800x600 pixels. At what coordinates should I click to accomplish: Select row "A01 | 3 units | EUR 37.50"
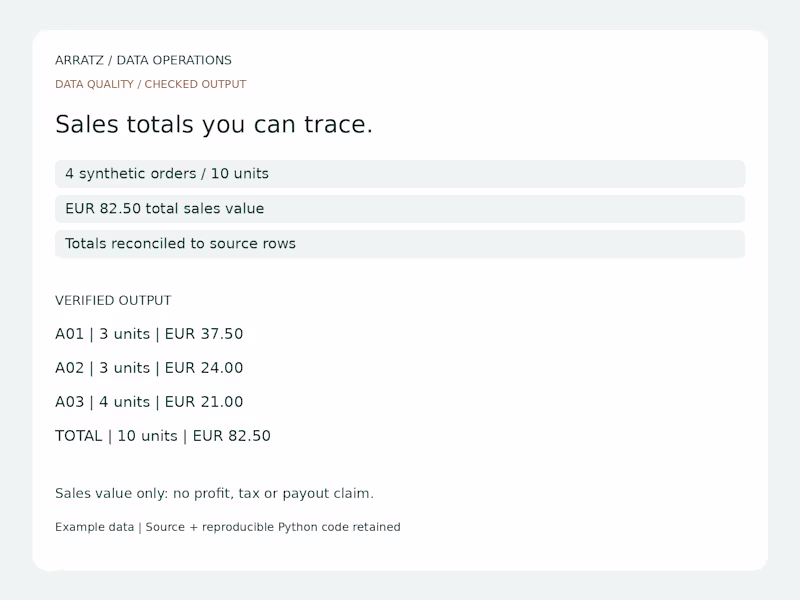[149, 334]
